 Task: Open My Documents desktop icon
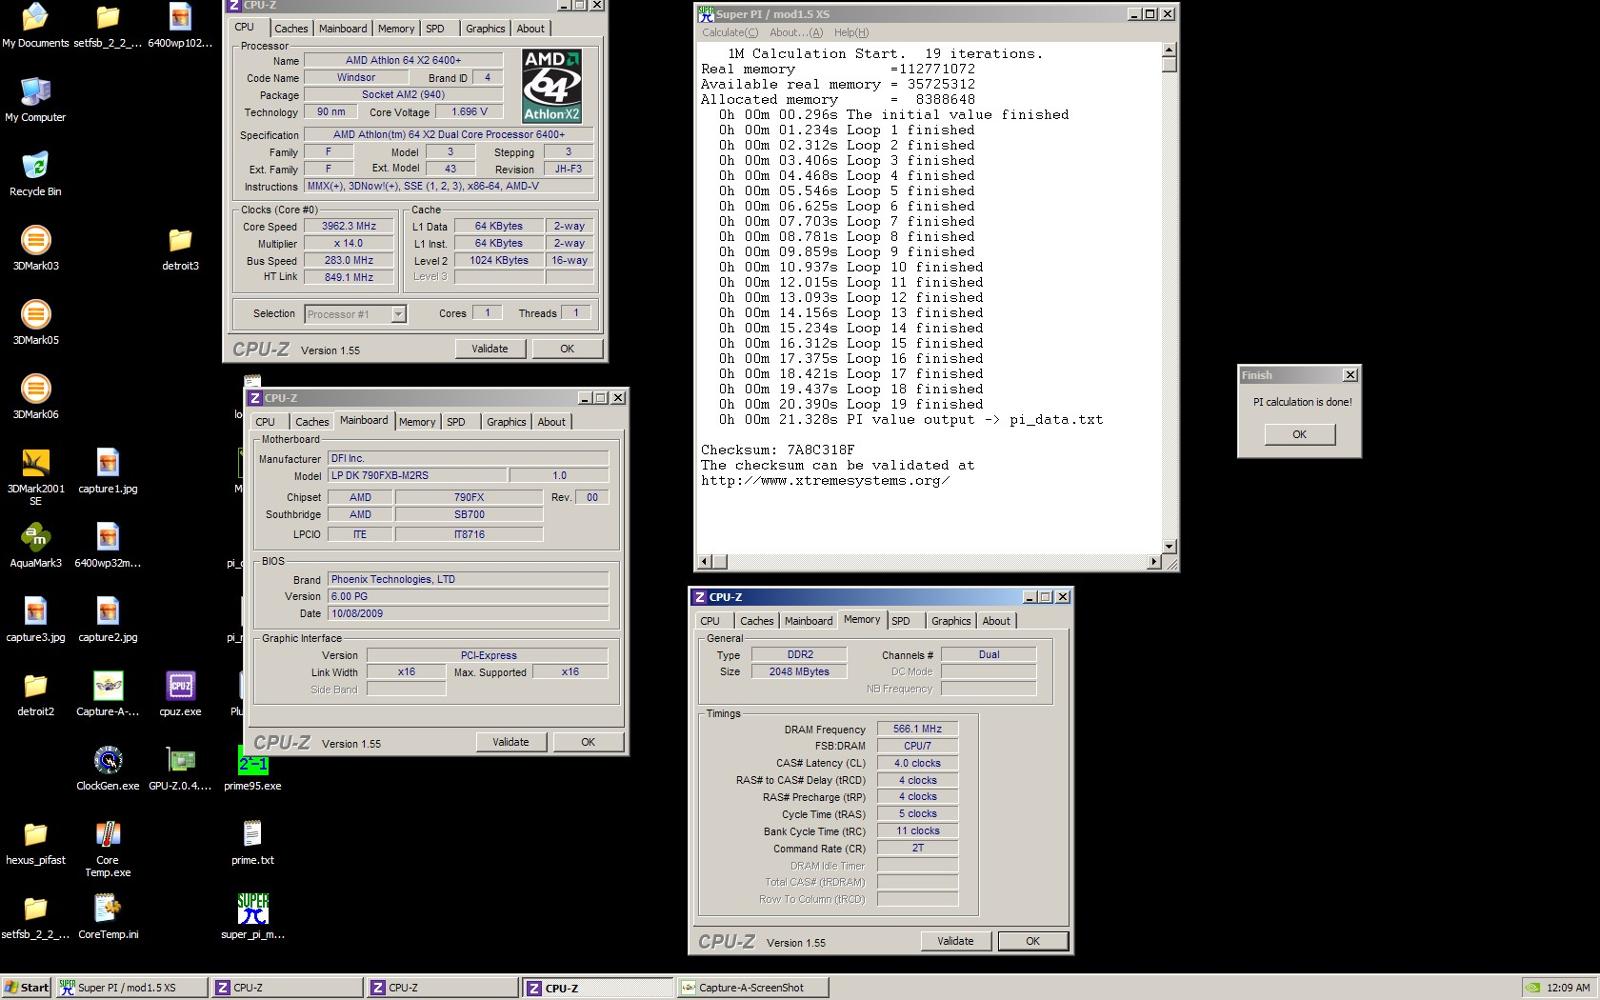(x=35, y=25)
